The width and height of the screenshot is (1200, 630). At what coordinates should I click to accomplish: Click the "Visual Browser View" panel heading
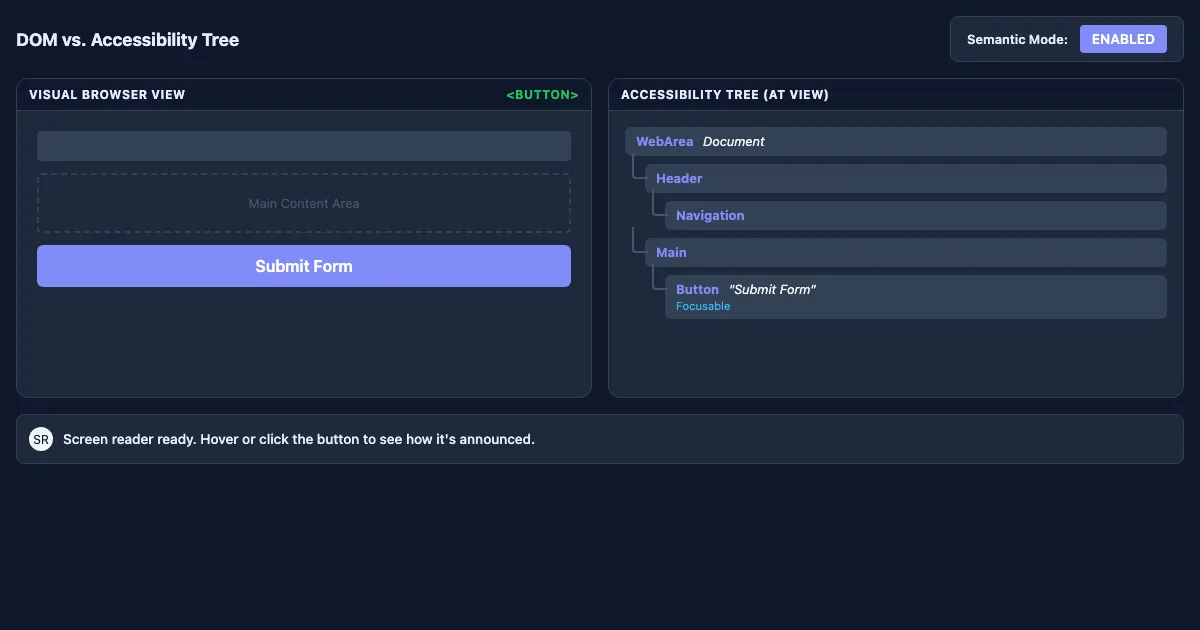click(107, 95)
